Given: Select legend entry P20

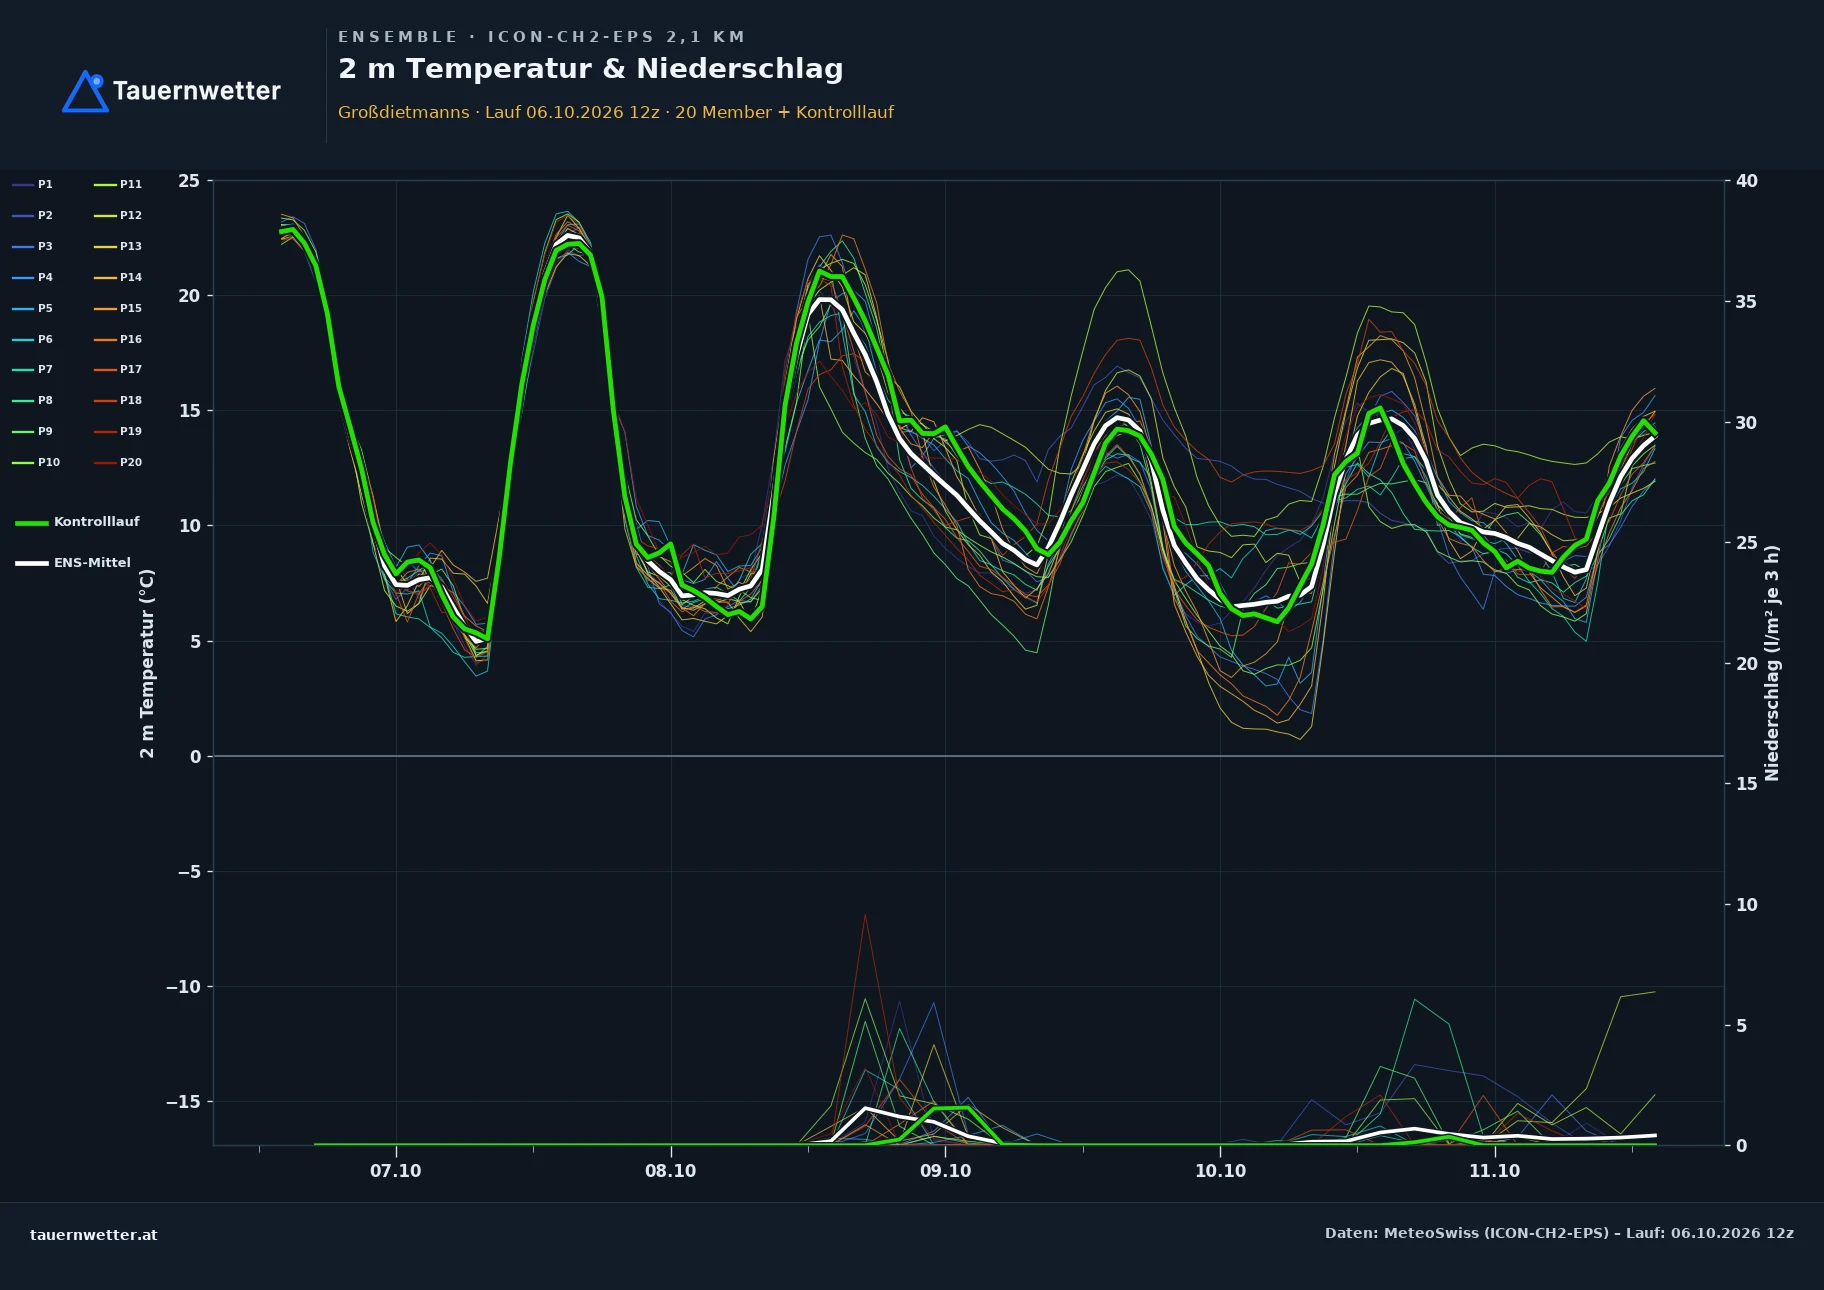Looking at the screenshot, I should (118, 462).
